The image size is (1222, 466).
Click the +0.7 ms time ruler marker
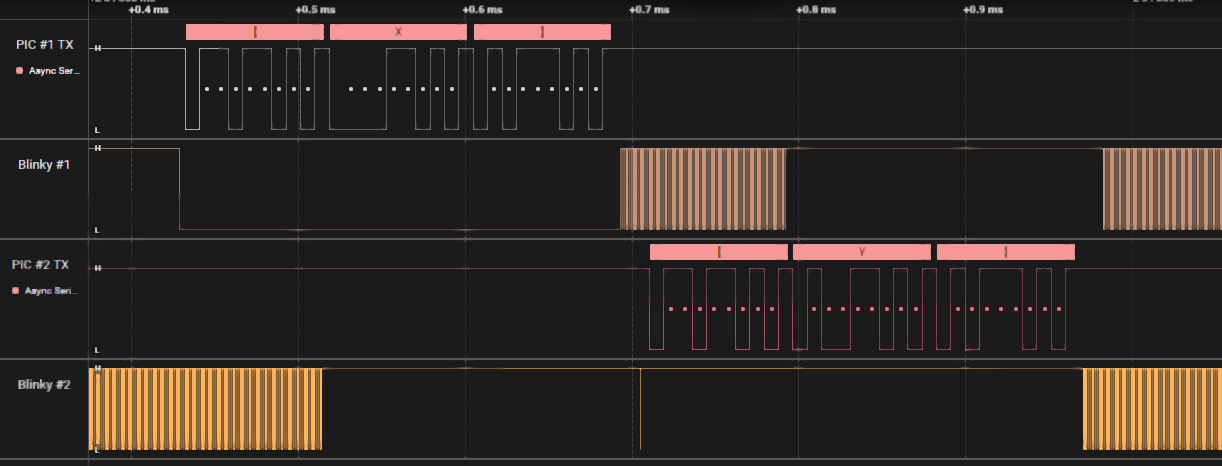coord(649,9)
